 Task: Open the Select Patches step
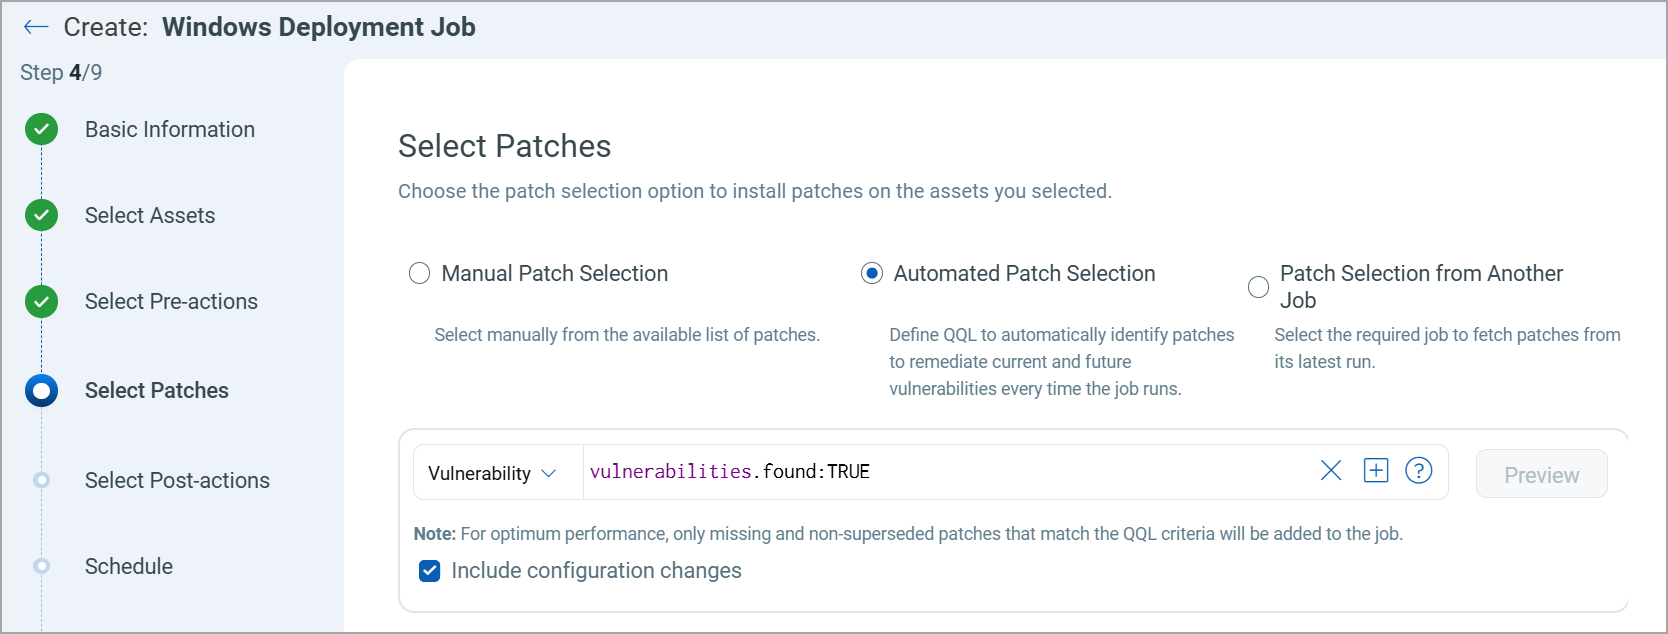coord(157,390)
